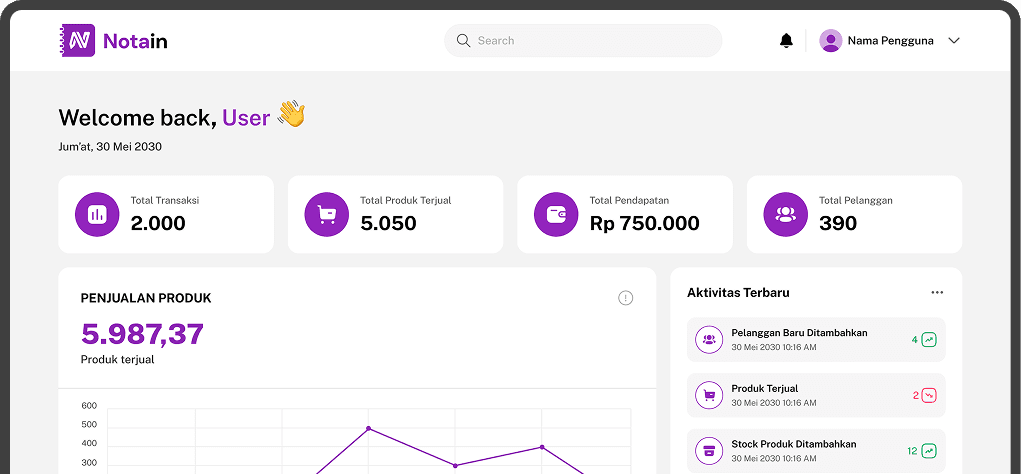Click green trend-up icon on Pelanggan Baru
This screenshot has width=1021, height=474.
tap(929, 340)
